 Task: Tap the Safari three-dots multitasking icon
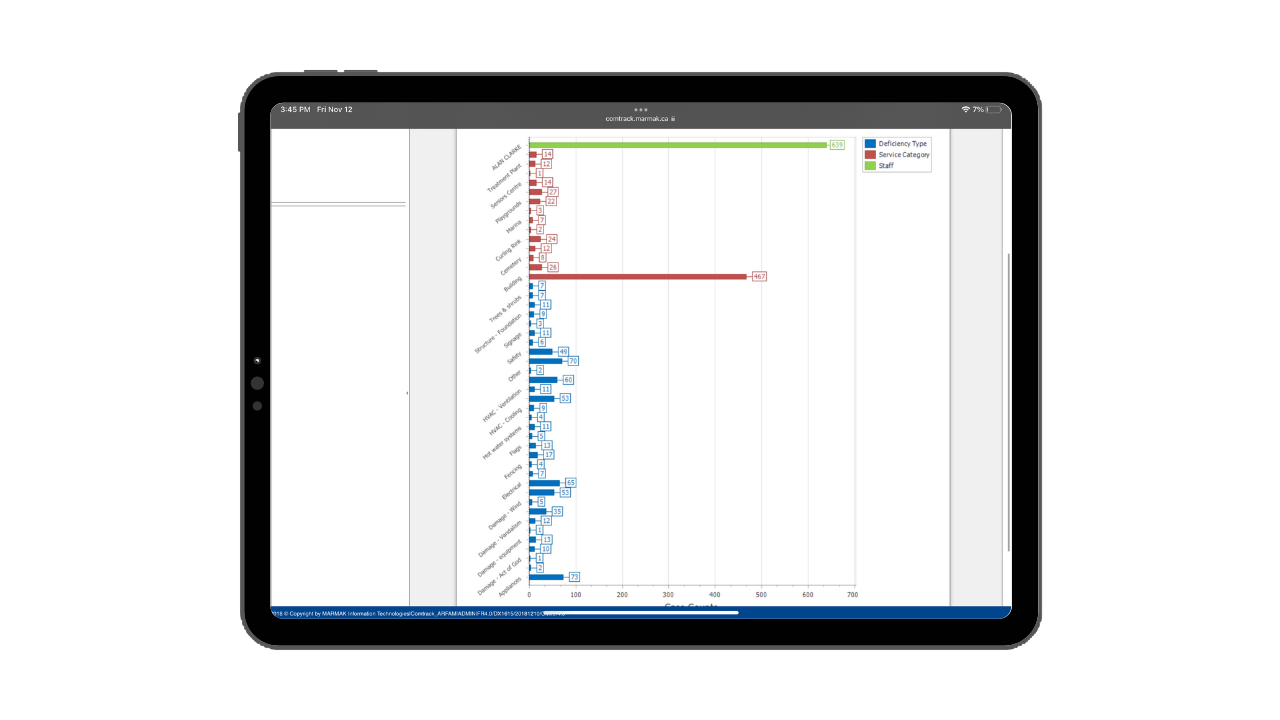pyautogui.click(x=641, y=110)
